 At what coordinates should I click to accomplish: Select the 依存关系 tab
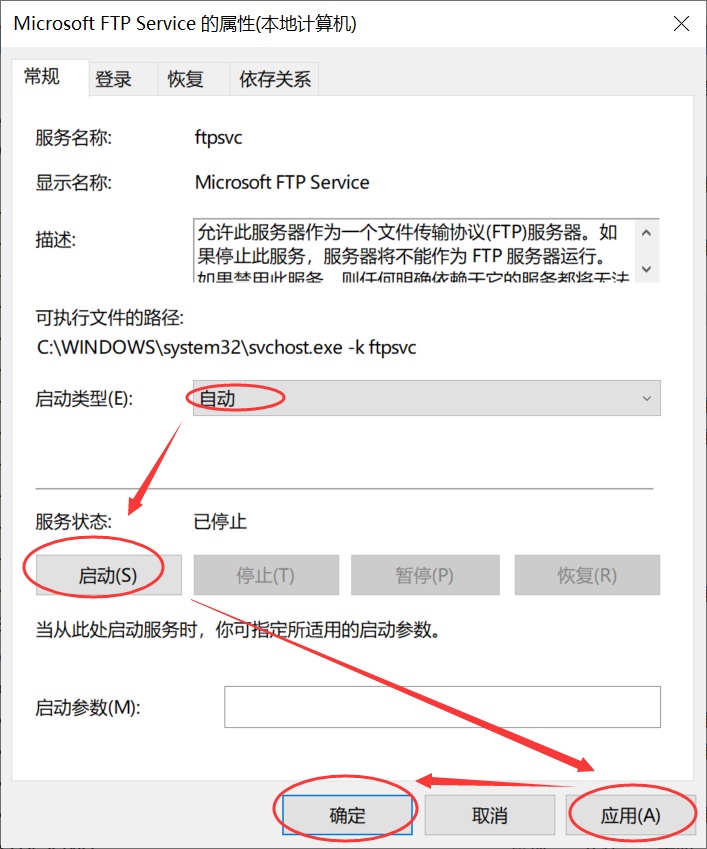point(275,80)
